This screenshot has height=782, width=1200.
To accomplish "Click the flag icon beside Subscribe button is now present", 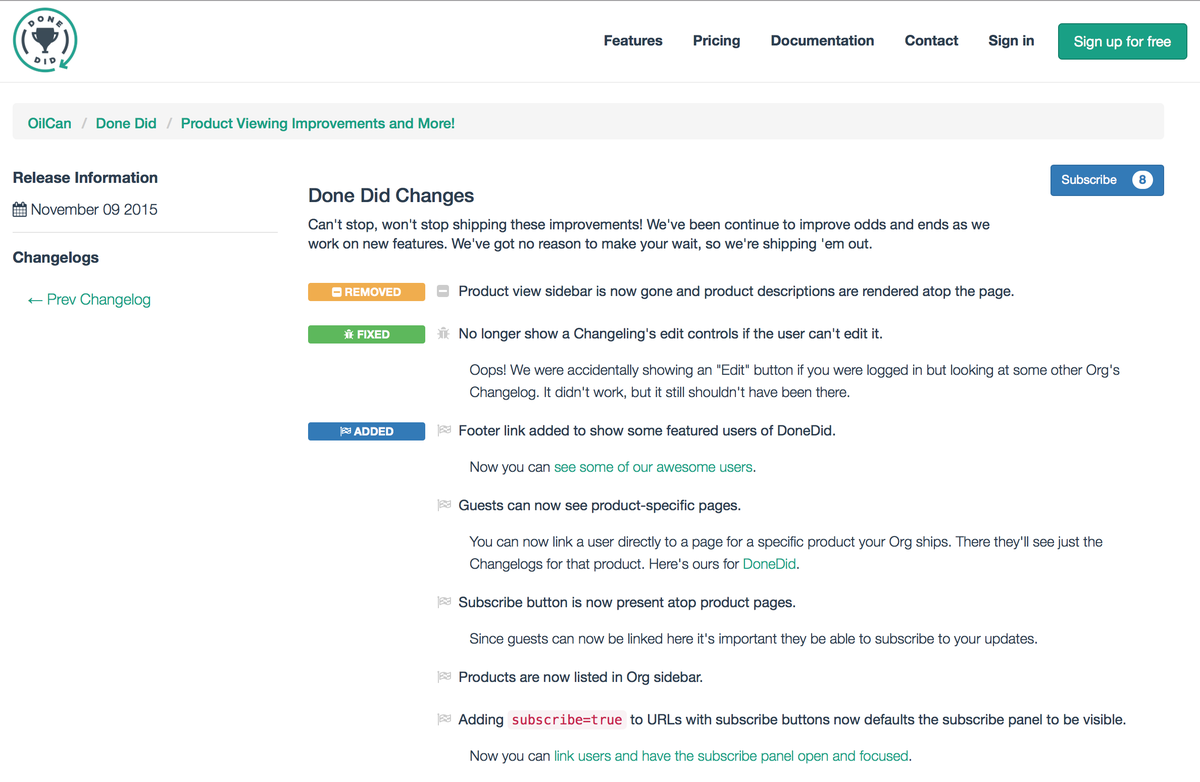I will click(444, 603).
